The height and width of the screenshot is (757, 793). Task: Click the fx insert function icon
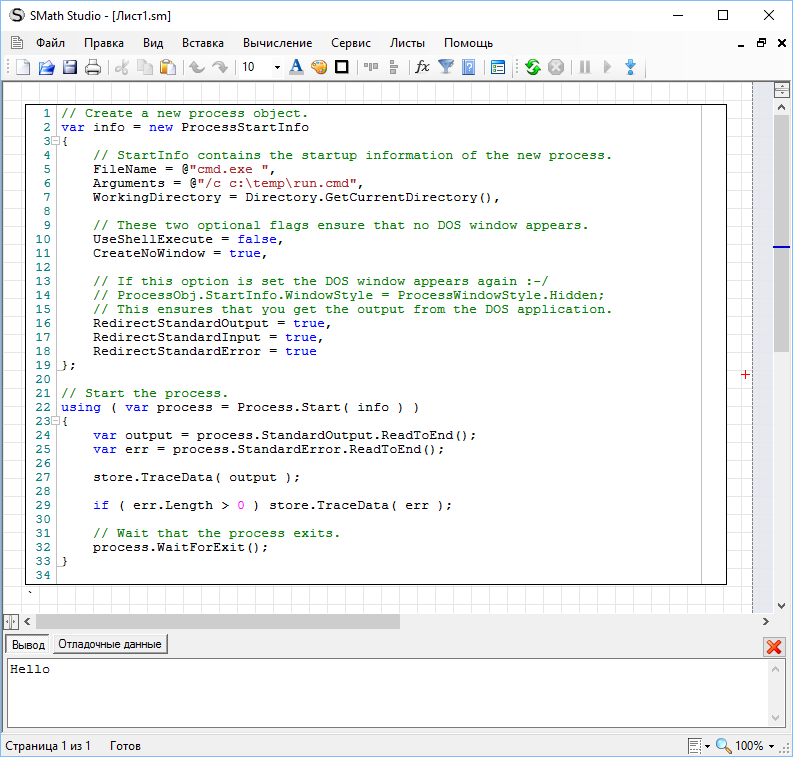click(x=422, y=67)
